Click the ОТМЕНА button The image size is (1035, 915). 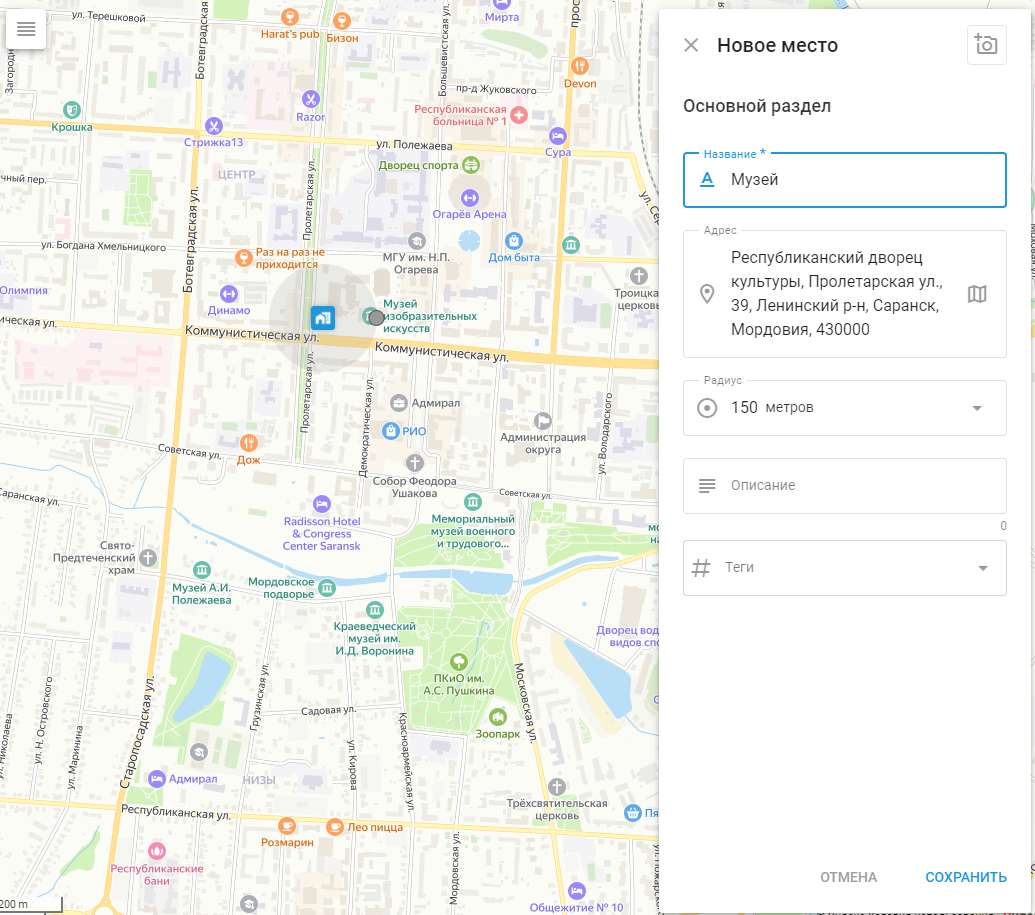[x=848, y=877]
